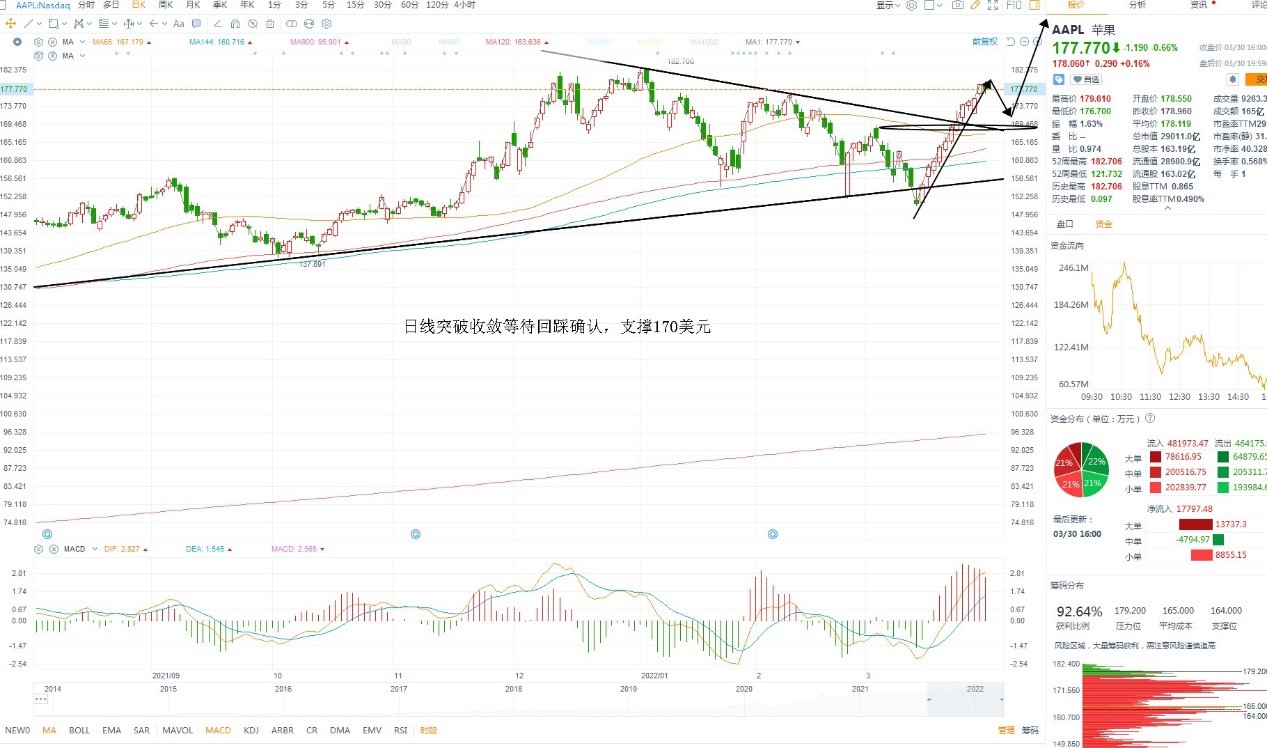Open settings gear for MACD indicator
The width and height of the screenshot is (1267, 748).
pos(38,549)
